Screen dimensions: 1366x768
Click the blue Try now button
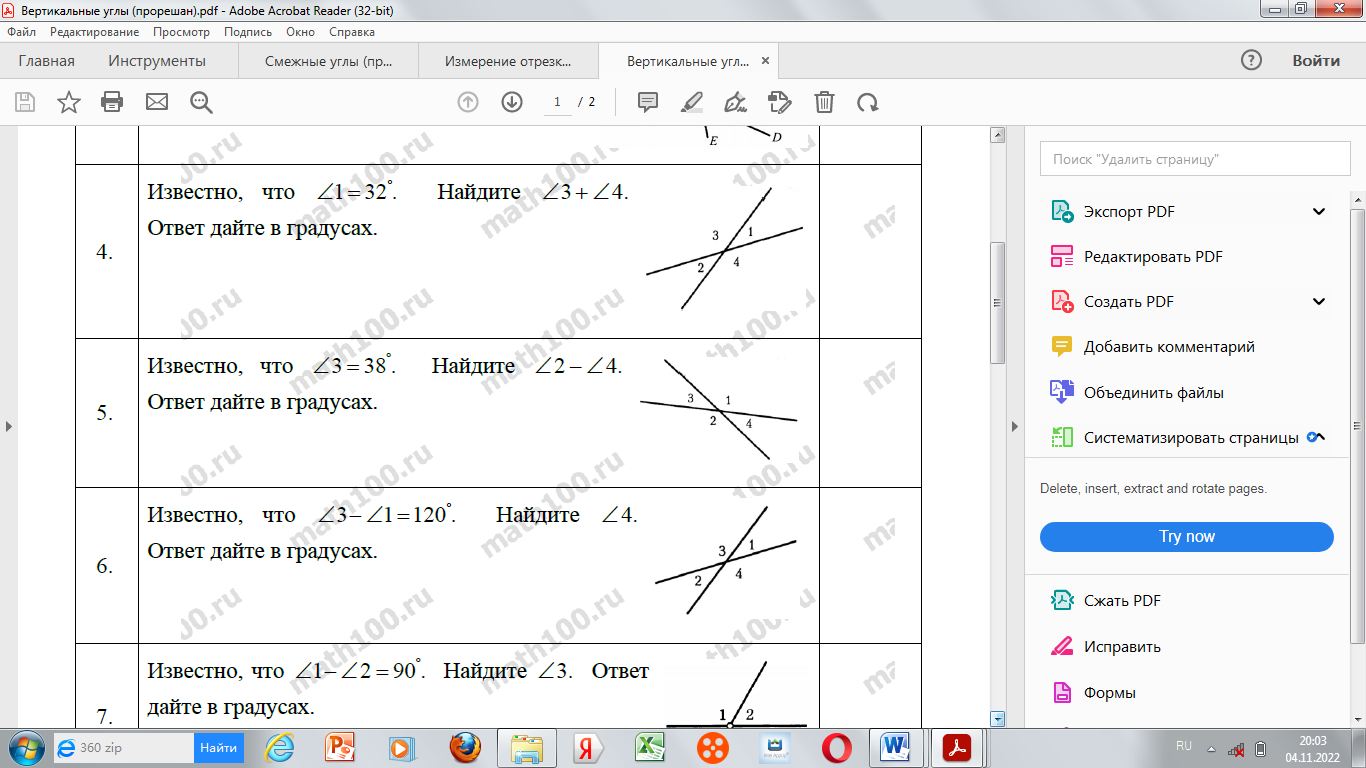[x=1187, y=537]
